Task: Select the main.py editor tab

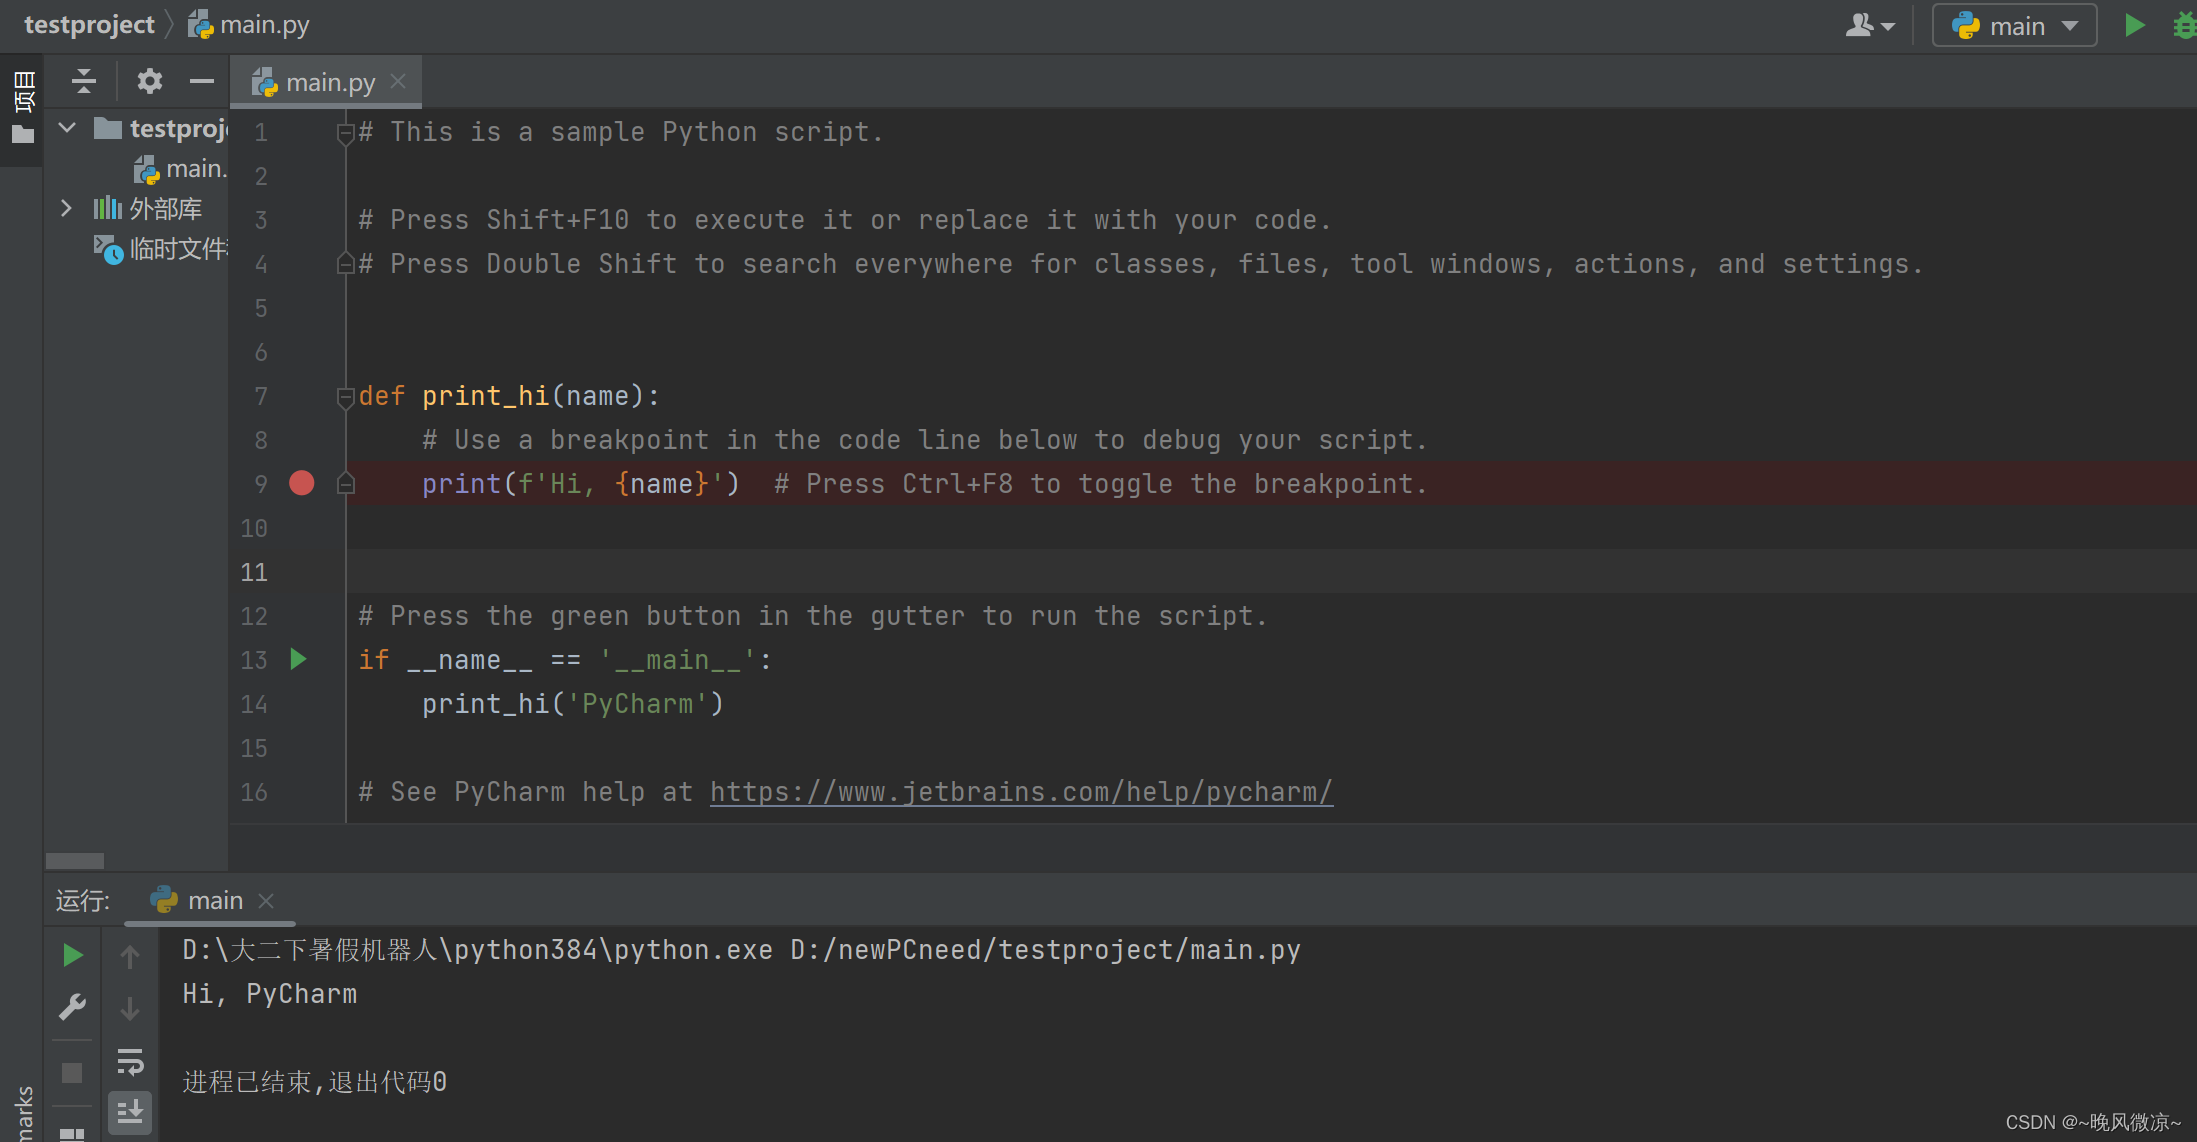Action: point(320,82)
